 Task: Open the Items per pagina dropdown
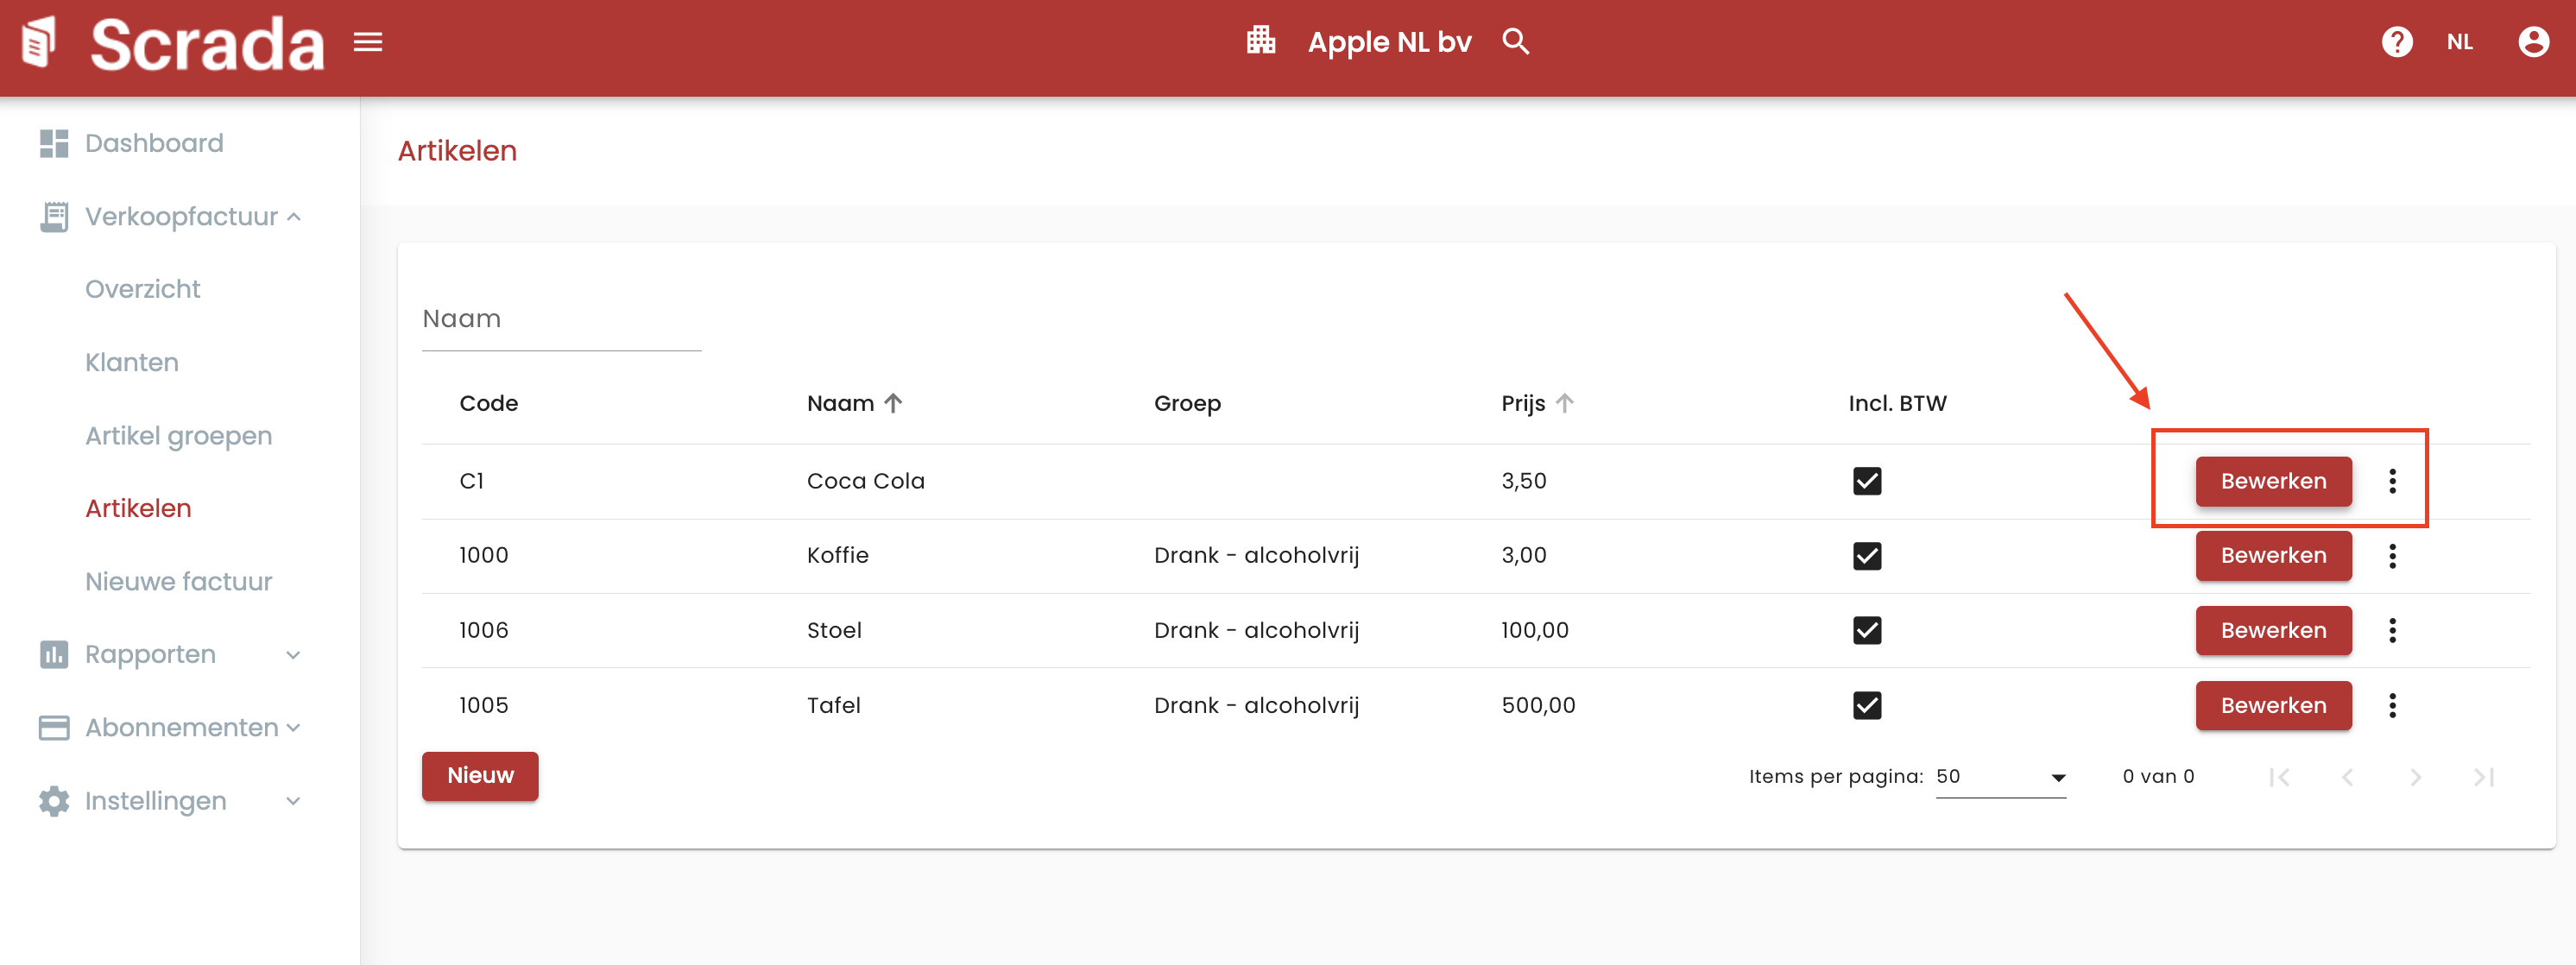(2000, 777)
